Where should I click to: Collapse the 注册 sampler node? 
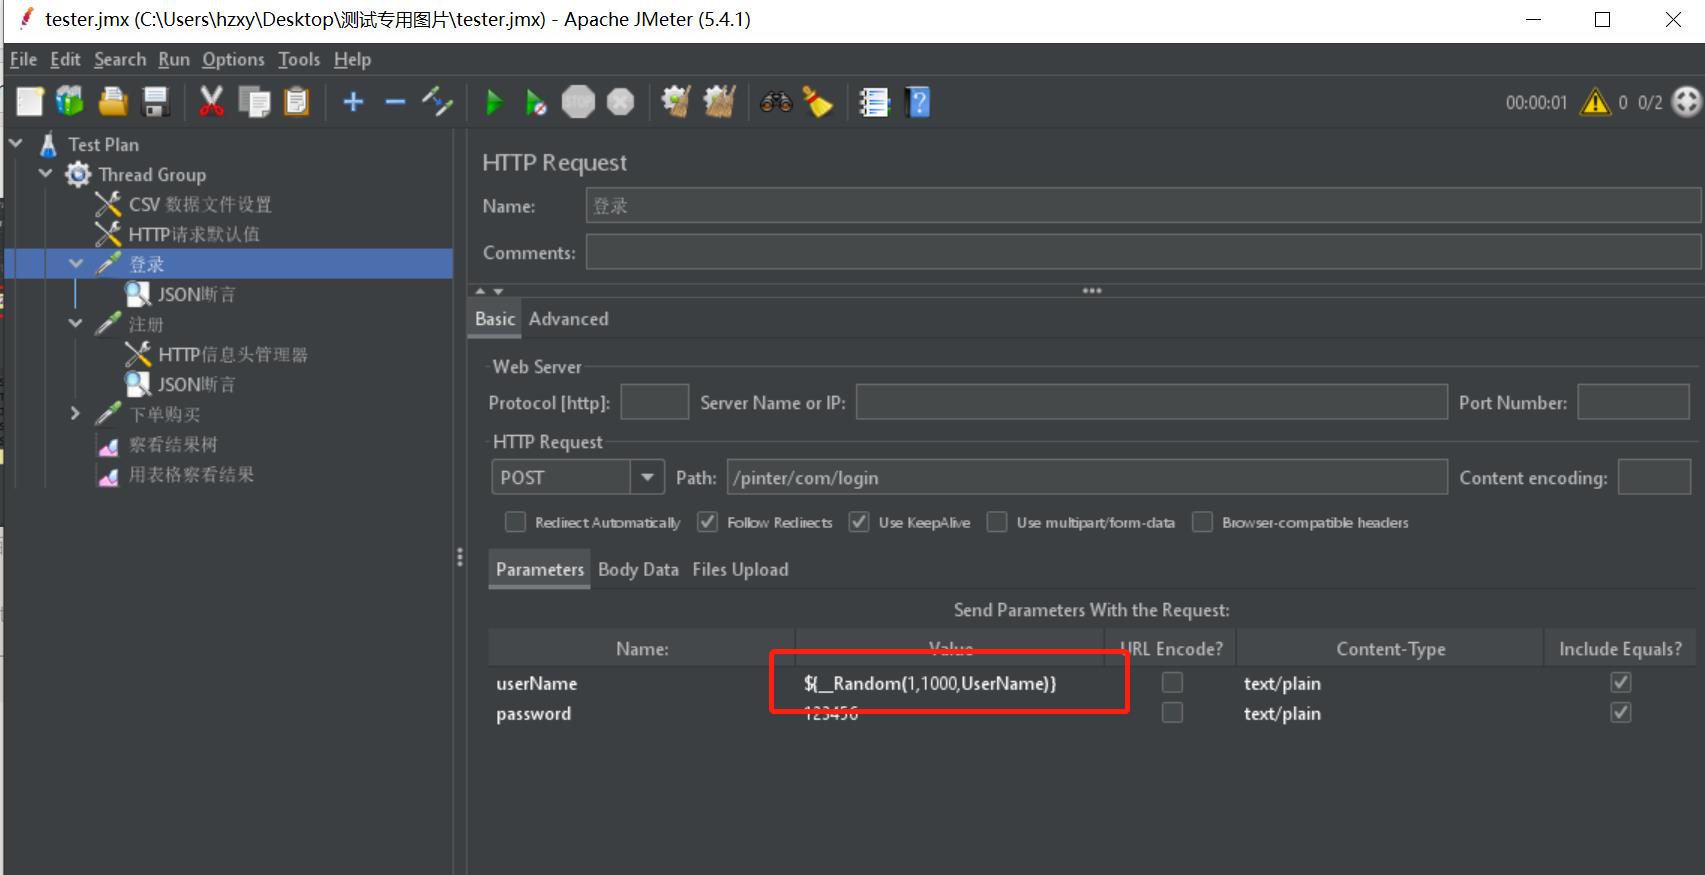(76, 324)
